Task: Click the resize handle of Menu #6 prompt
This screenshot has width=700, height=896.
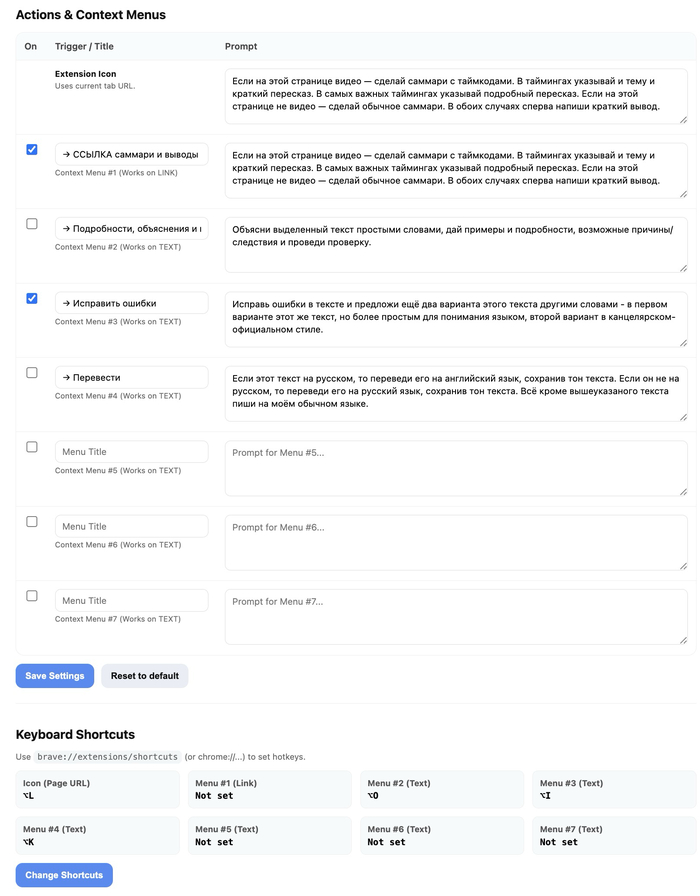Action: pos(683,565)
